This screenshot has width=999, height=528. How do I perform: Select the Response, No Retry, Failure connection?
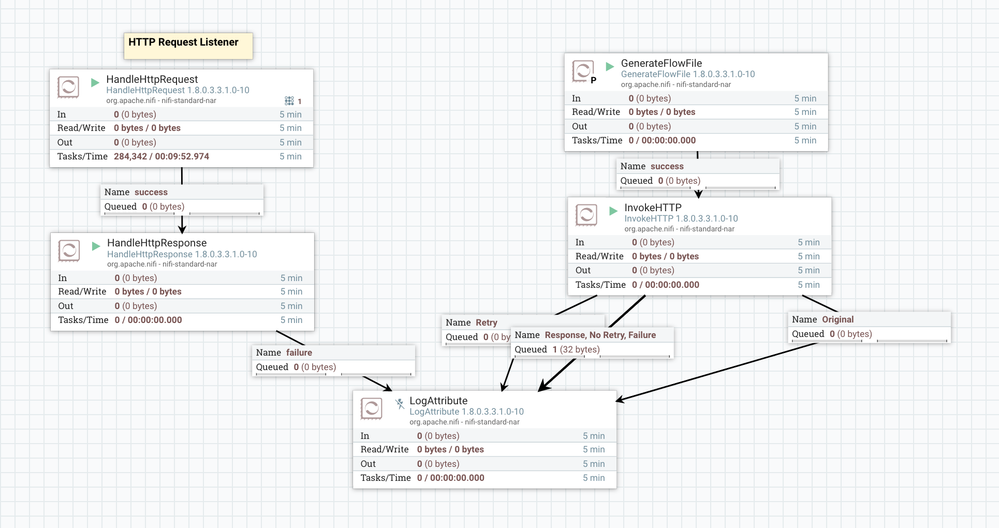[x=593, y=342]
